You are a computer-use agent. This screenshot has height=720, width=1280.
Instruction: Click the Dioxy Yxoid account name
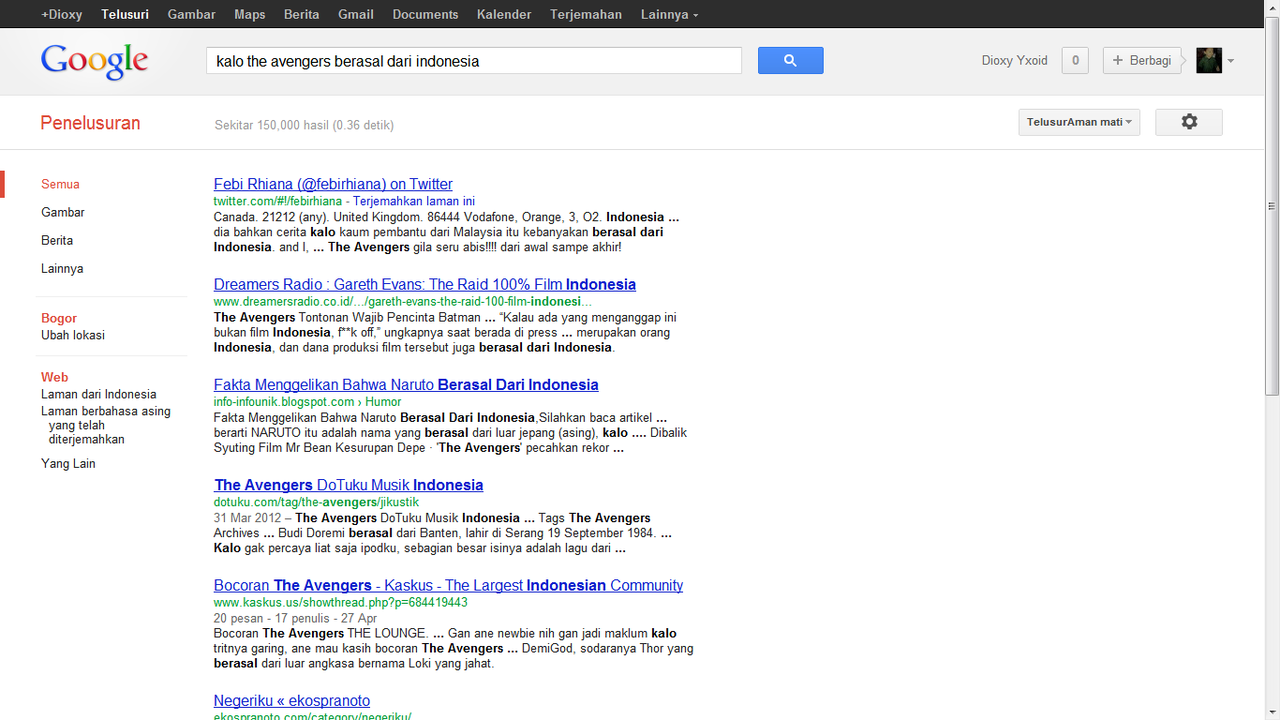click(1015, 61)
